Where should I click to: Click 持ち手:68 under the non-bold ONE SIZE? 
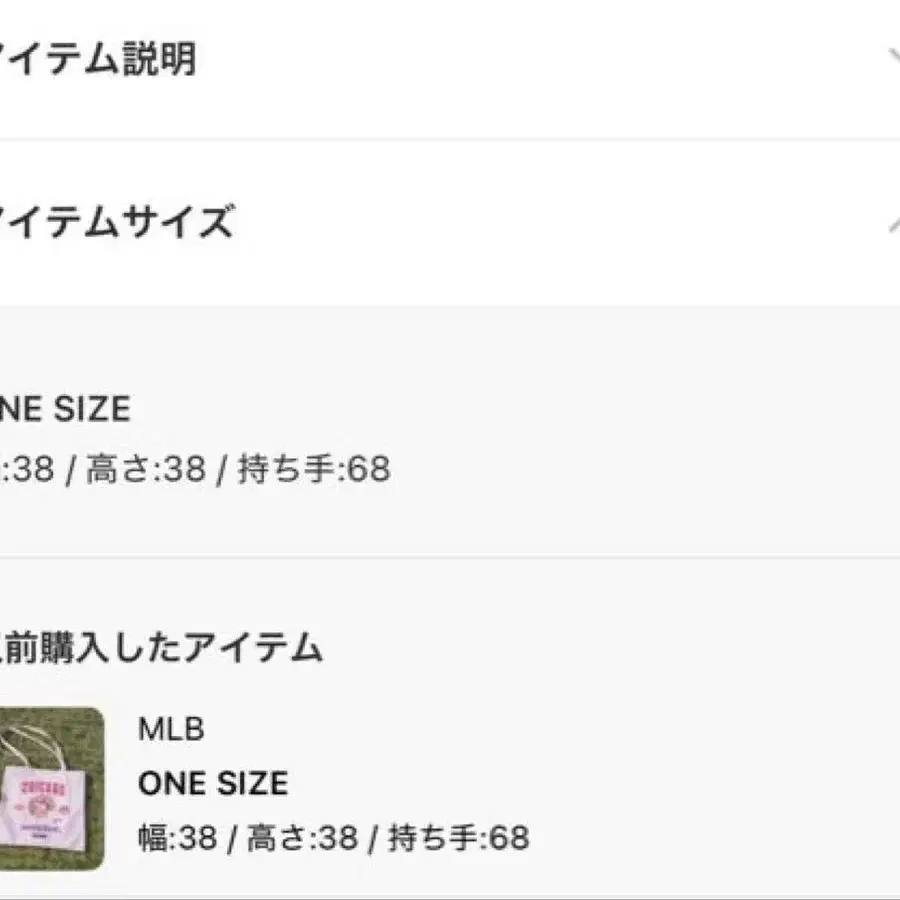pos(314,468)
